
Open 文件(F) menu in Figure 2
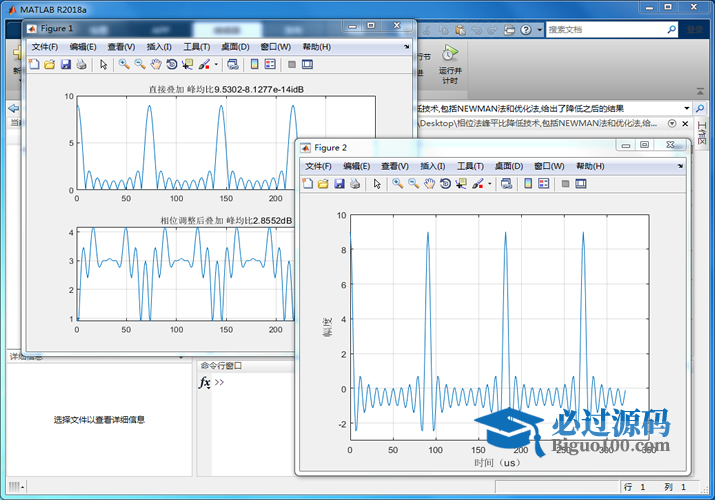pos(318,166)
